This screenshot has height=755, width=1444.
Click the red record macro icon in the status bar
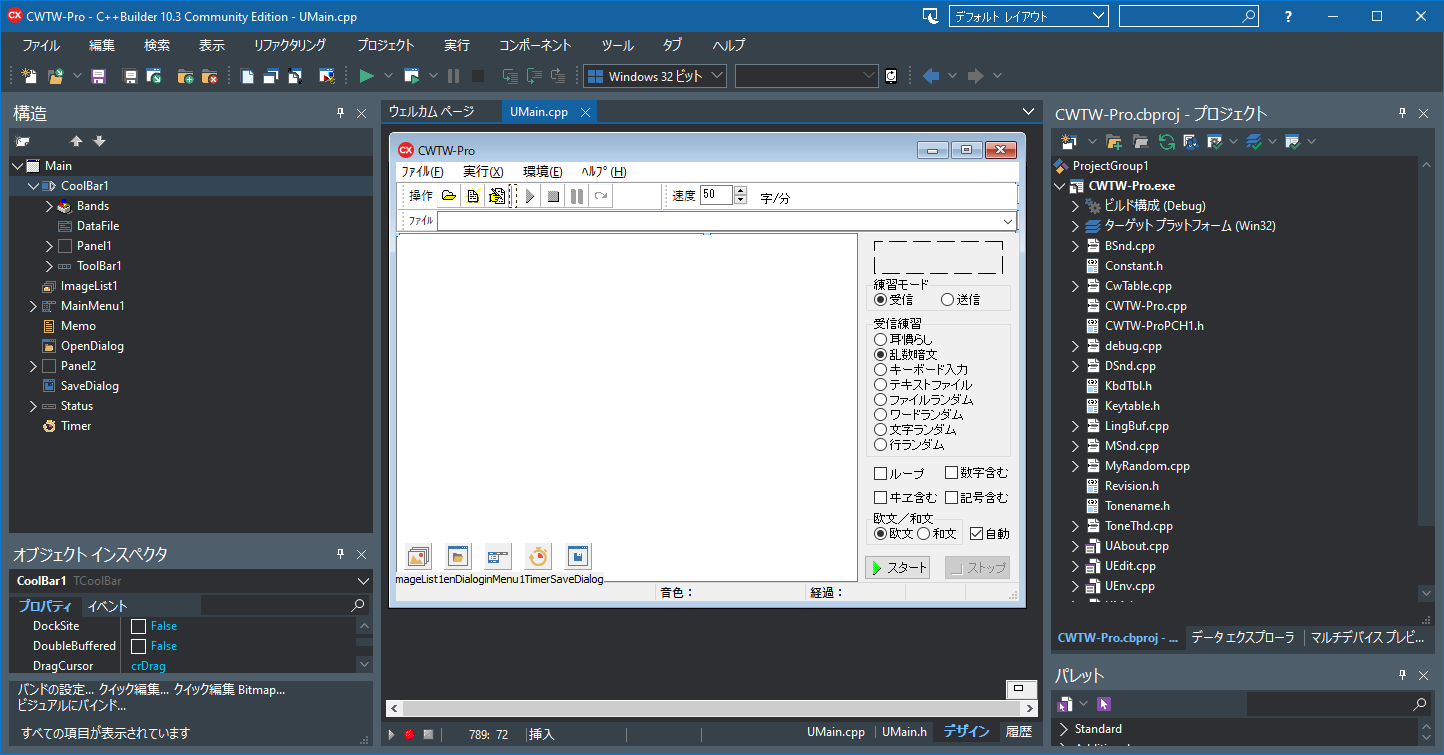pyautogui.click(x=409, y=734)
